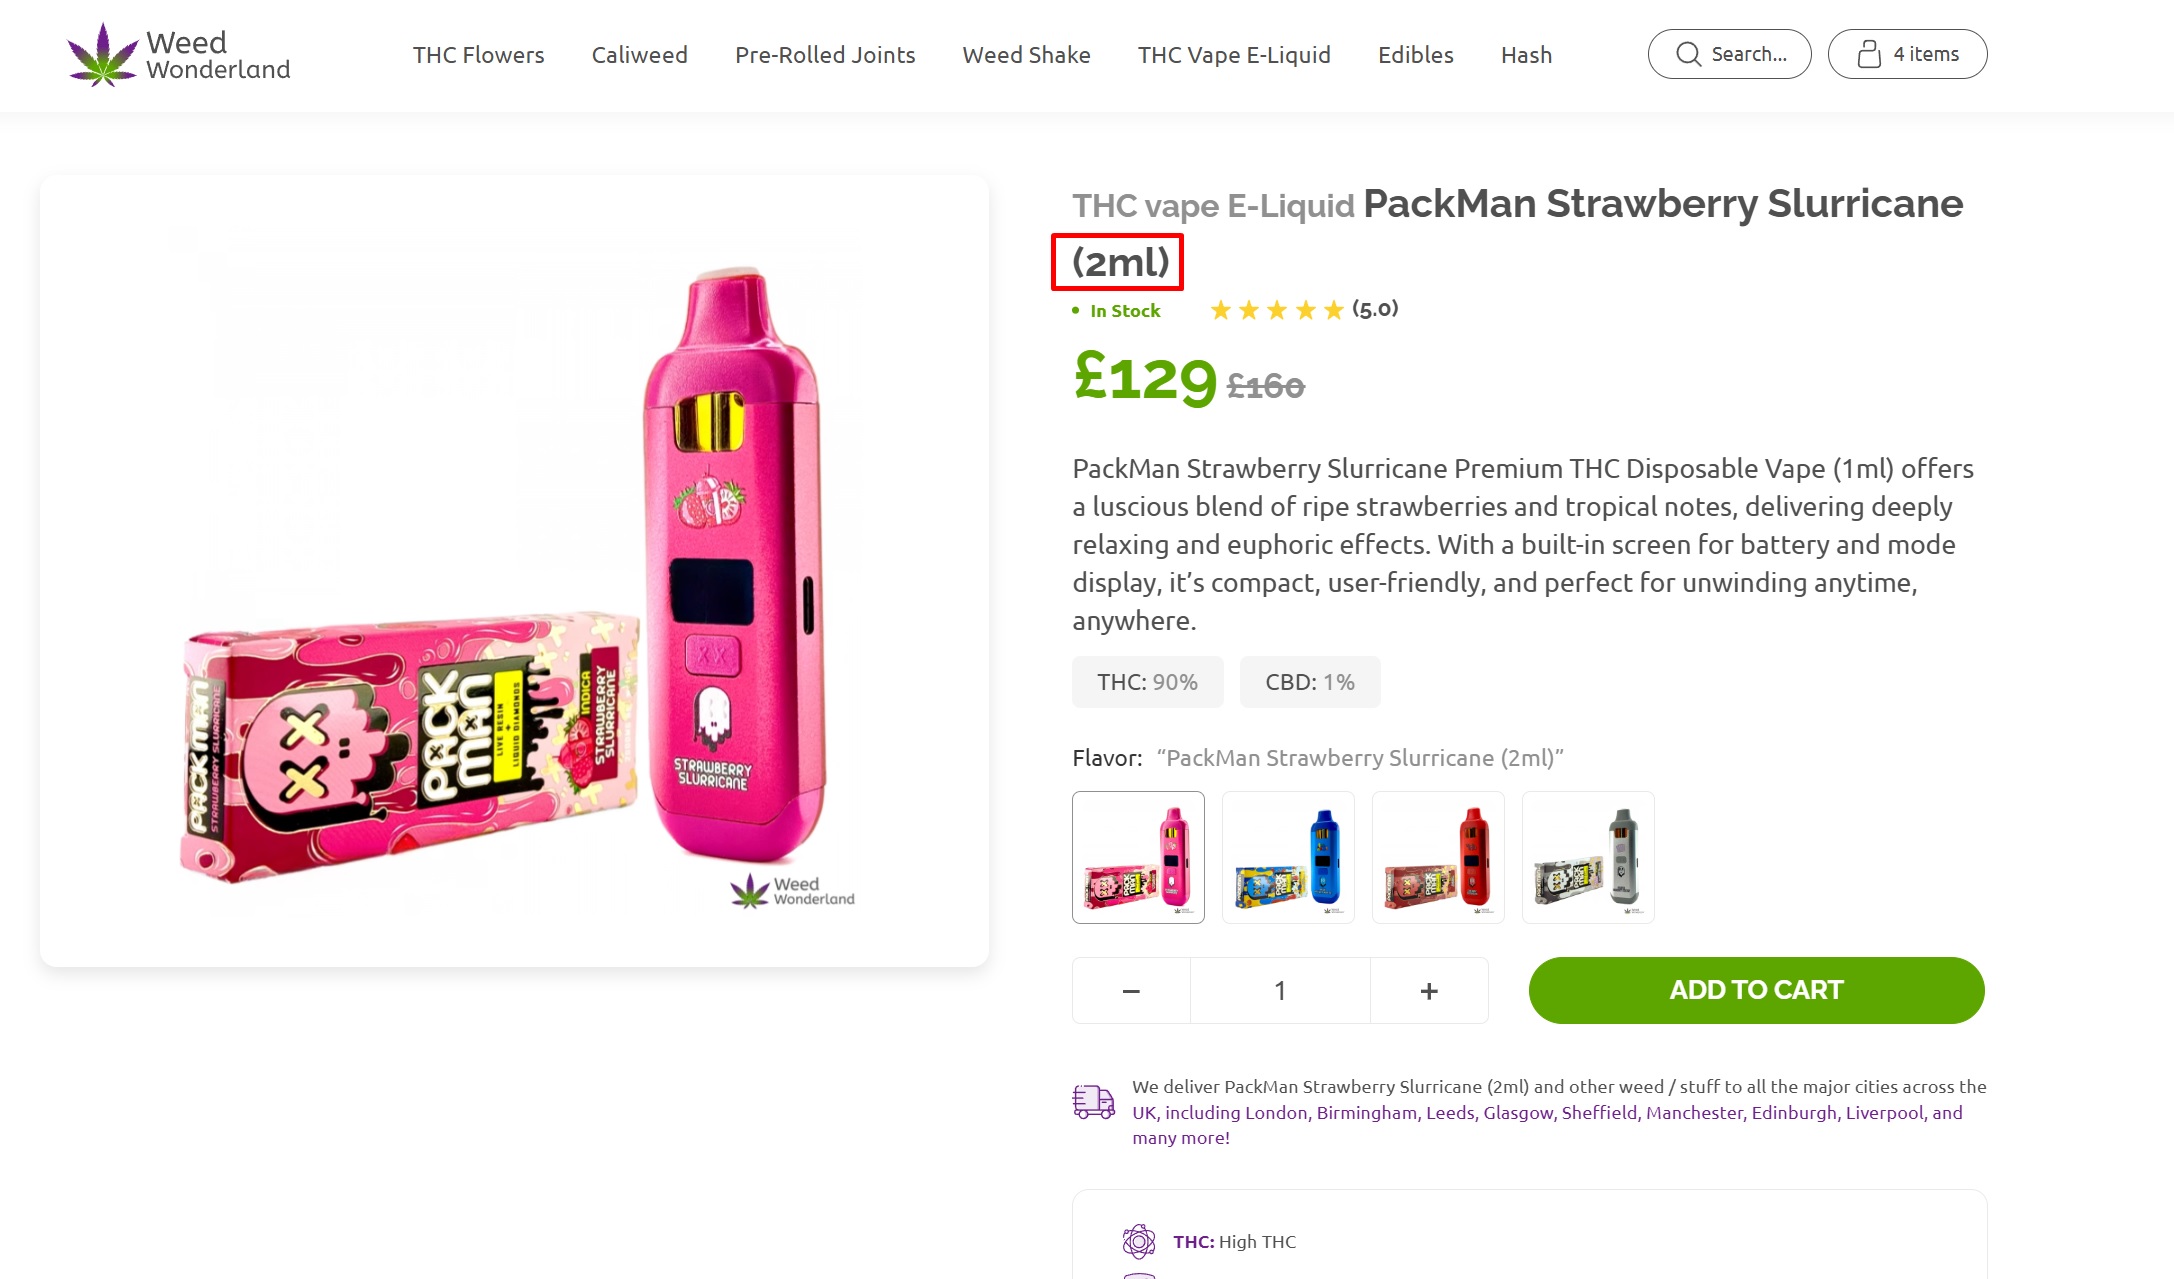Click the delivery truck icon

tap(1093, 1101)
